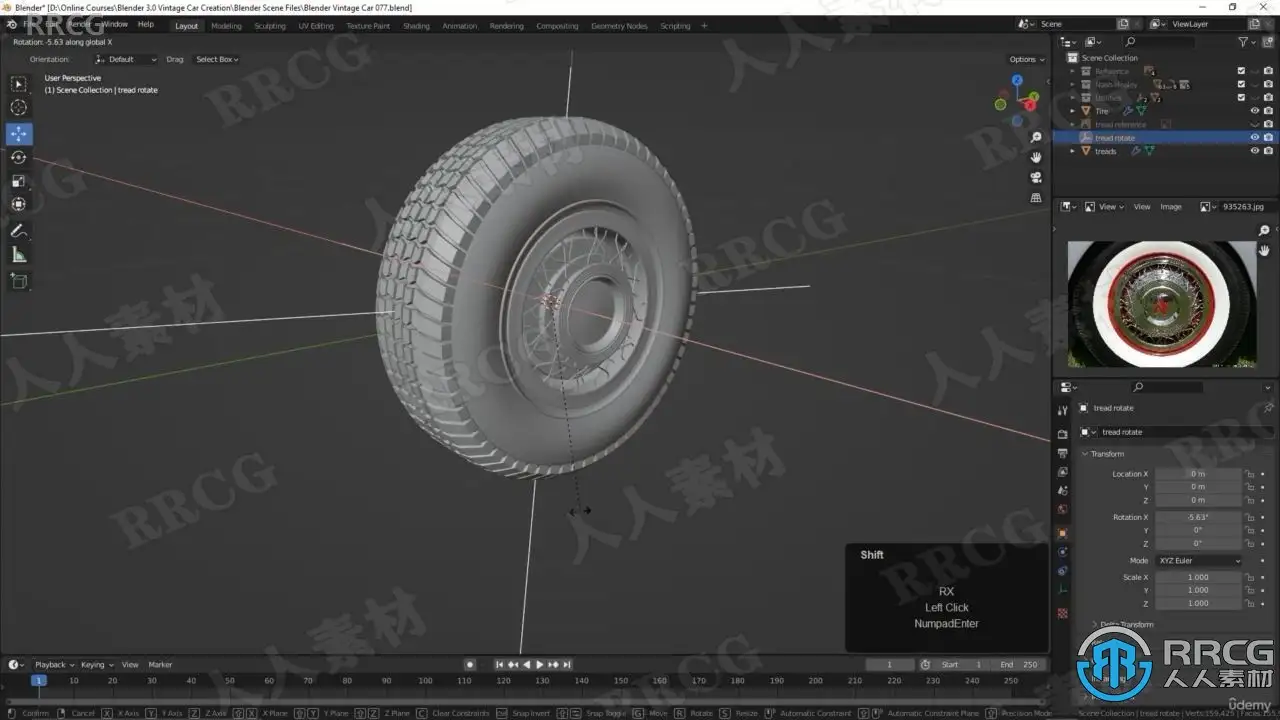Click frame 100 on the timeline
Image resolution: width=1280 pixels, height=720 pixels.
[425, 681]
